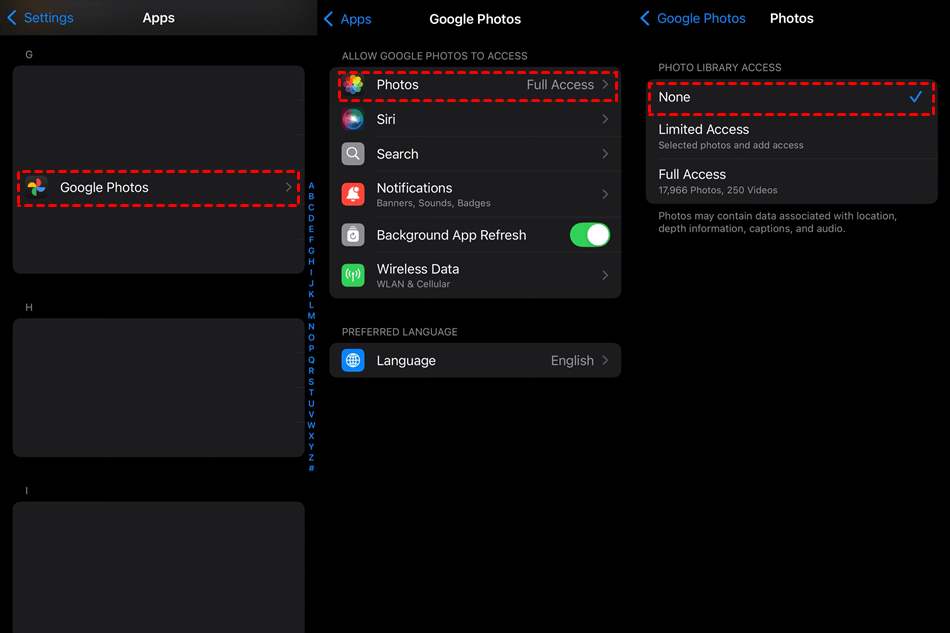Jump to letter P in index
The height and width of the screenshot is (633, 950).
tap(311, 348)
